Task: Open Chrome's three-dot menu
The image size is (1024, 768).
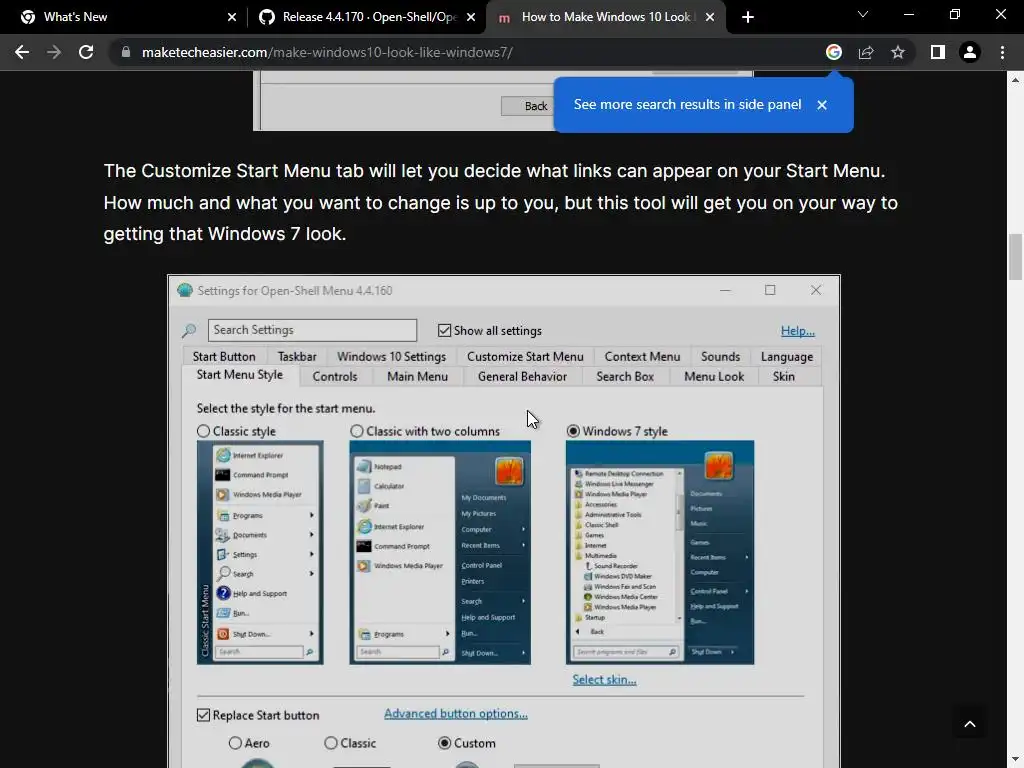Action: tap(1002, 52)
